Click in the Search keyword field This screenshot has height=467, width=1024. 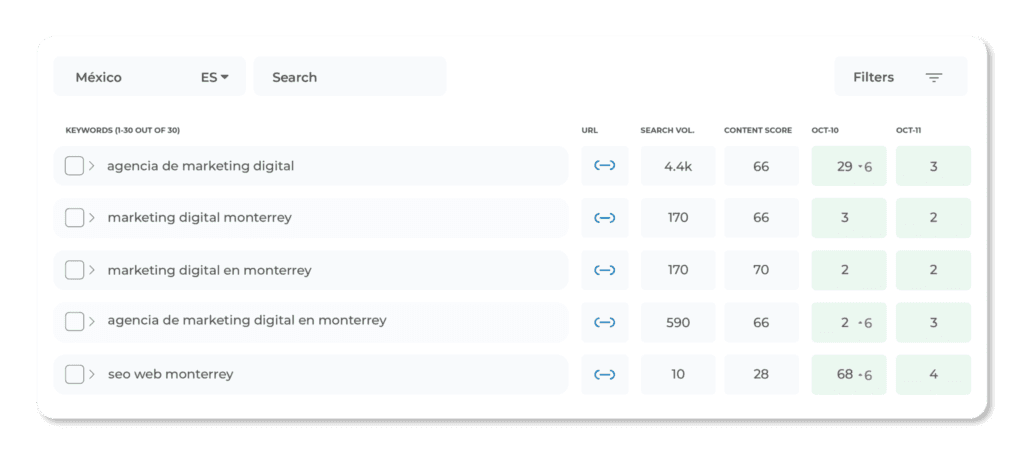pos(350,77)
